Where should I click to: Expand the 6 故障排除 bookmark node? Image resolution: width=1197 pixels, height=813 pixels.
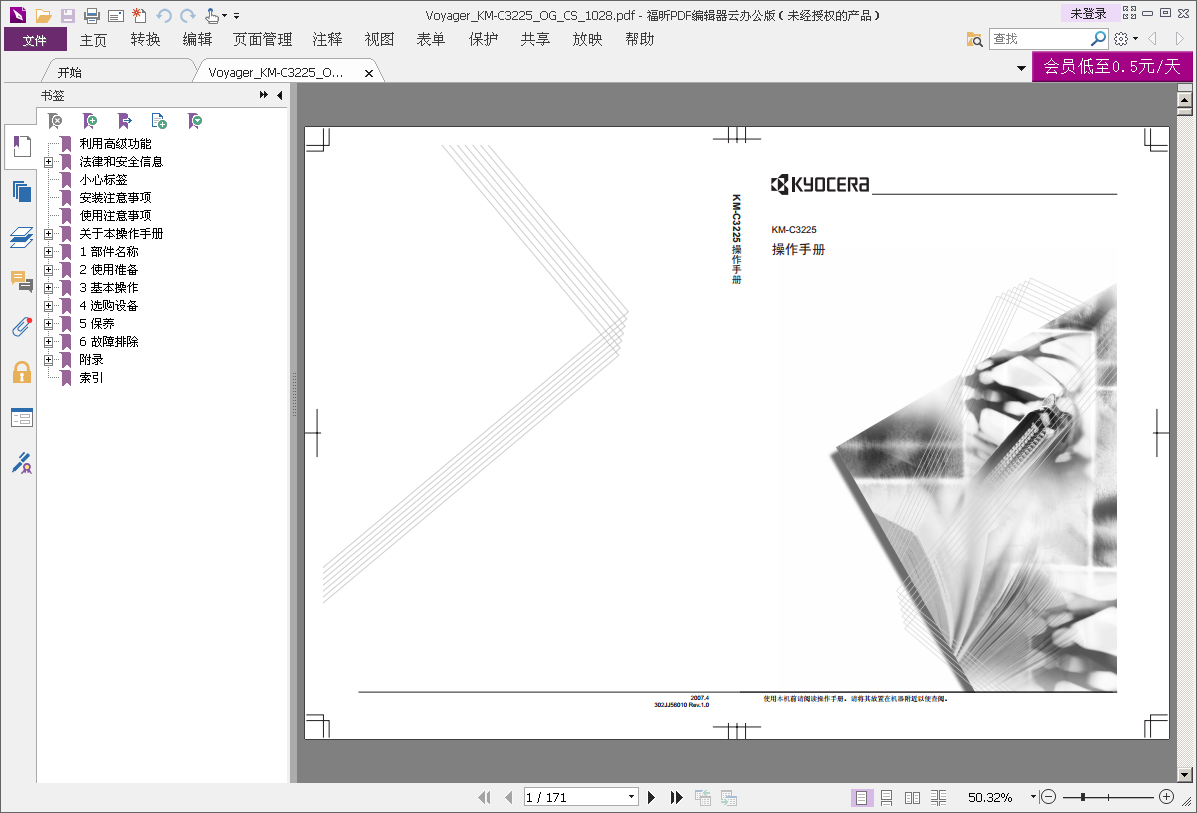[x=48, y=342]
